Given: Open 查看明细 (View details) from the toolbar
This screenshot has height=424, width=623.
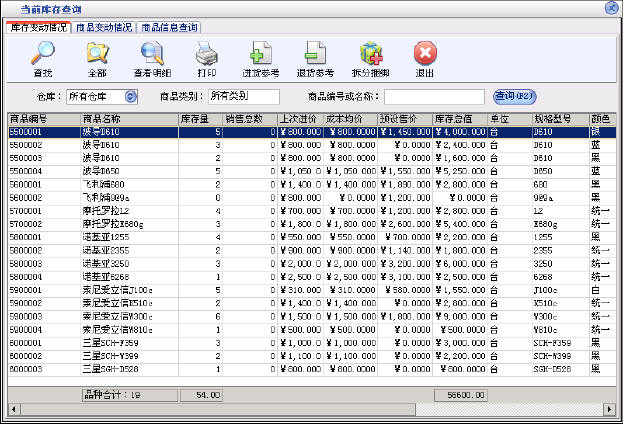Looking at the screenshot, I should [152, 55].
